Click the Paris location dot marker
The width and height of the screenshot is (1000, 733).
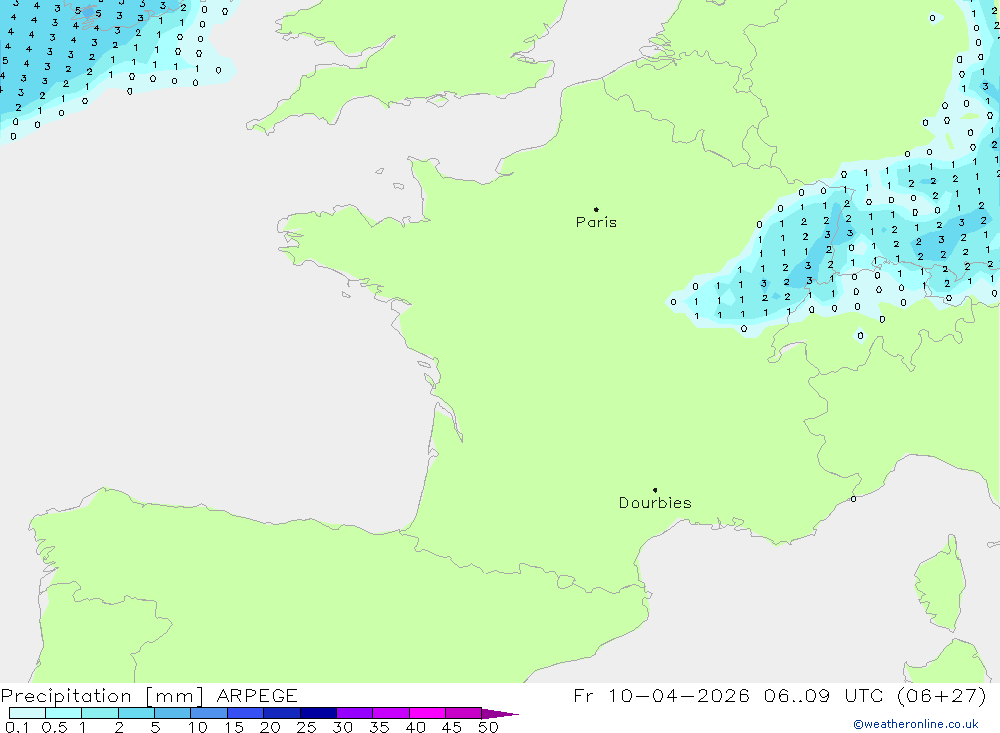[596, 209]
